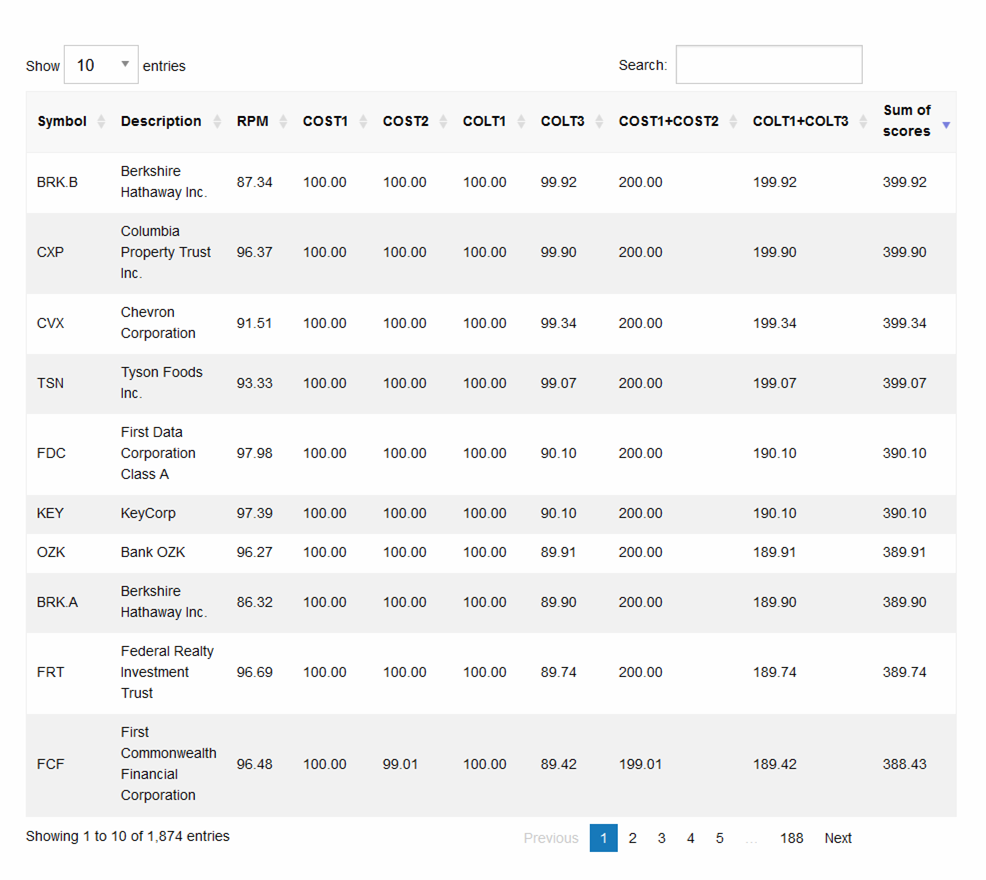Viewport: 986px width, 880px height.
Task: Select the FCF symbol cell
Action: click(50, 764)
